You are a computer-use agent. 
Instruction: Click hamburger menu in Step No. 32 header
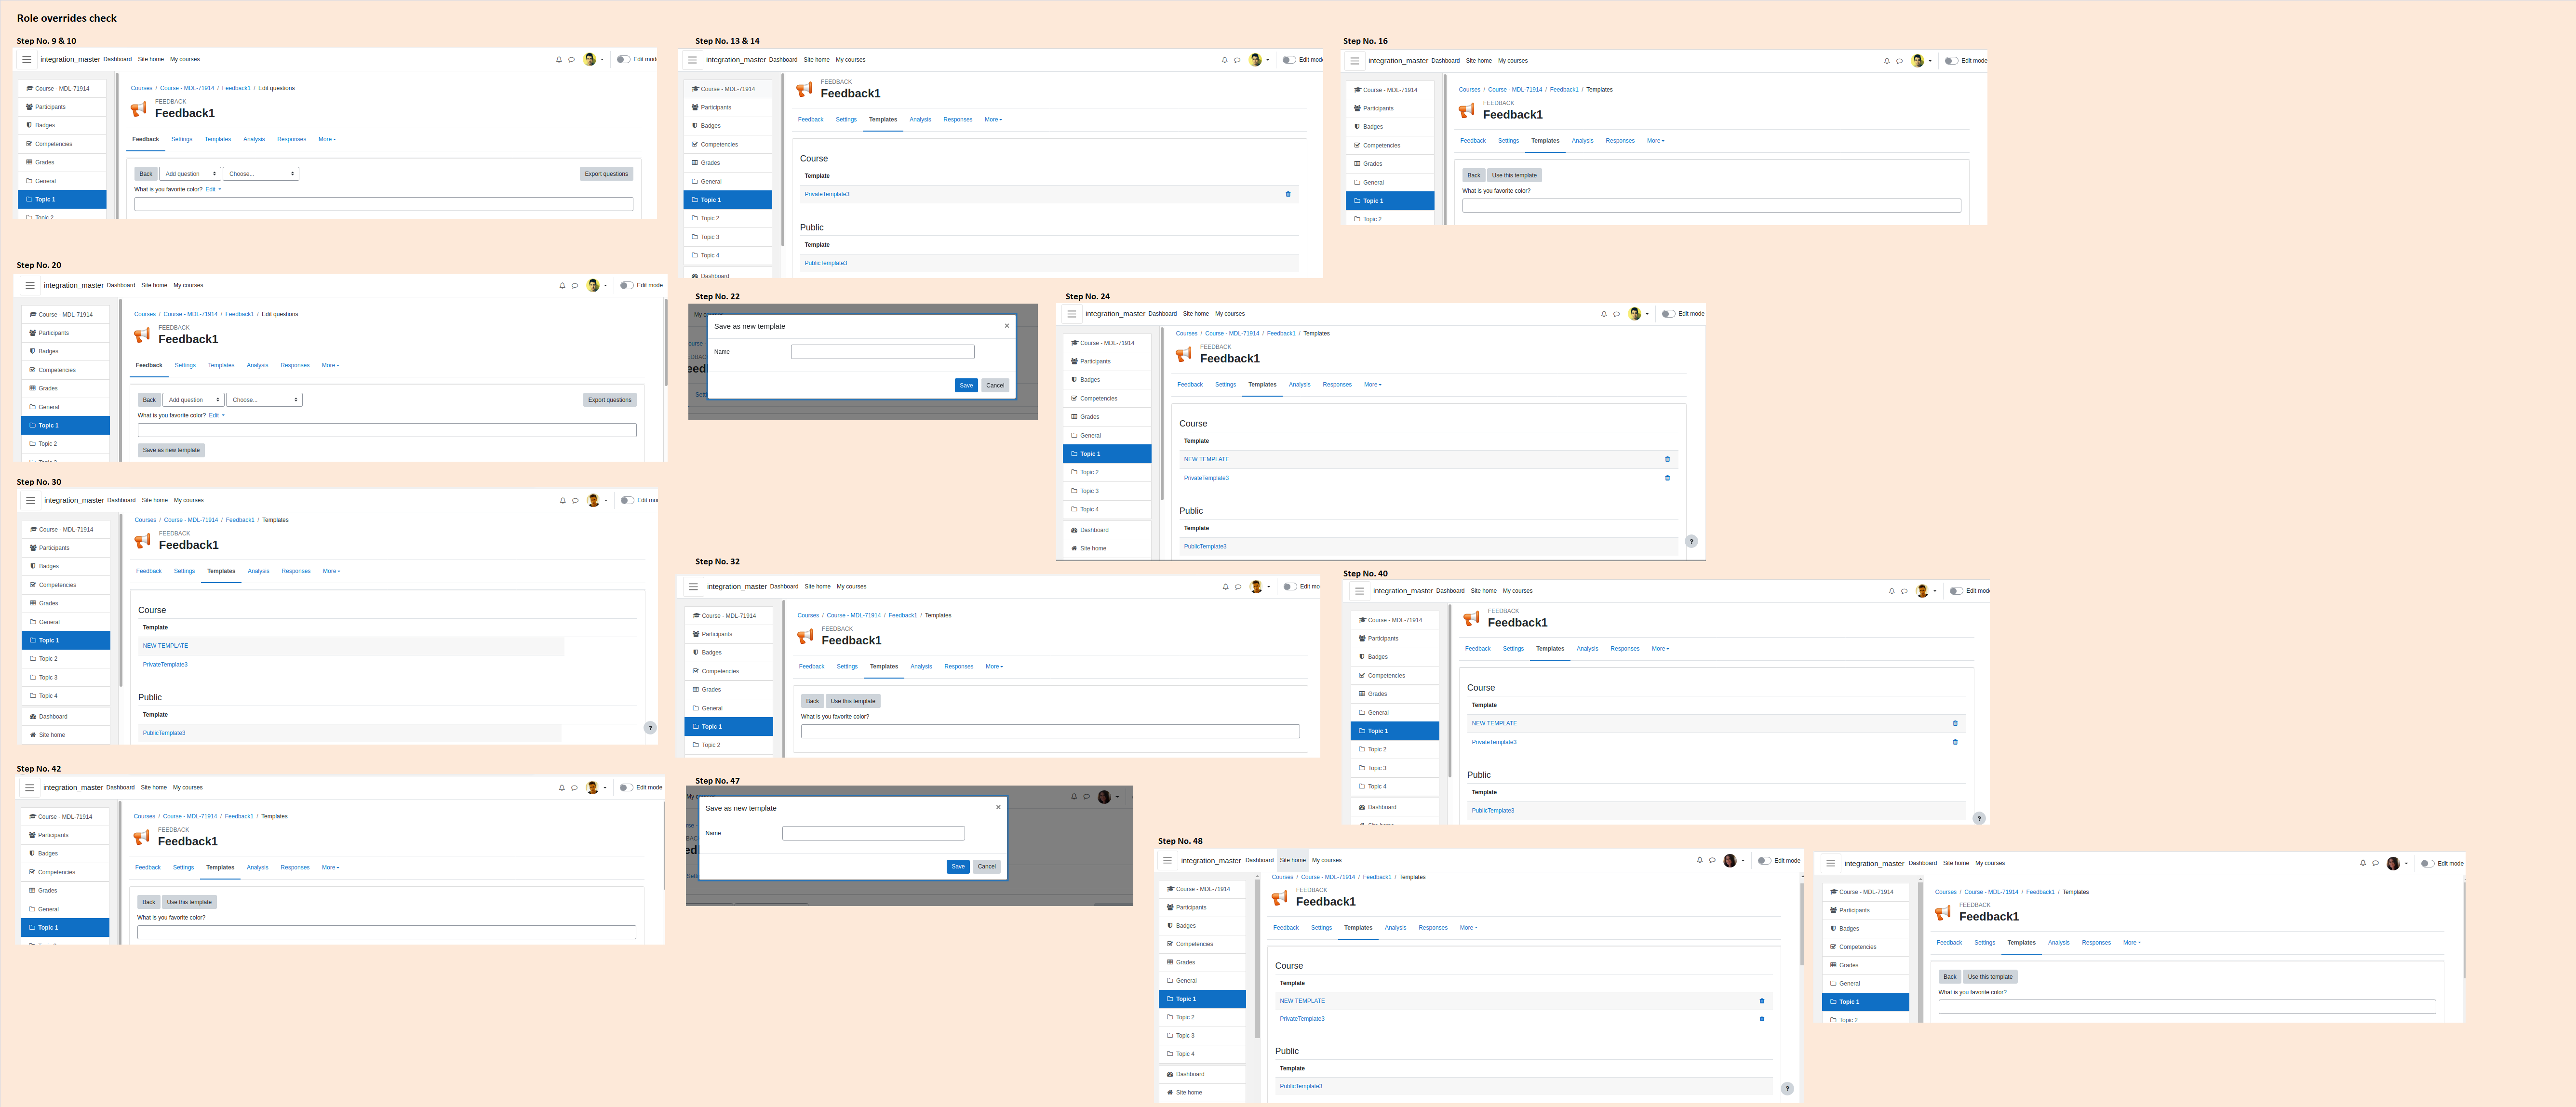[x=693, y=587]
